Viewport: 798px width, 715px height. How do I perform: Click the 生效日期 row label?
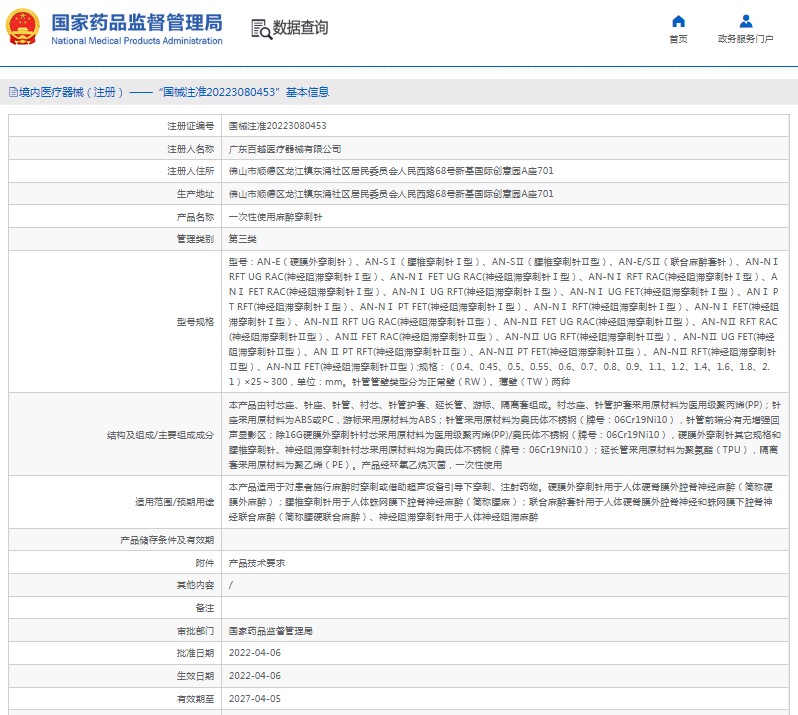click(x=195, y=676)
